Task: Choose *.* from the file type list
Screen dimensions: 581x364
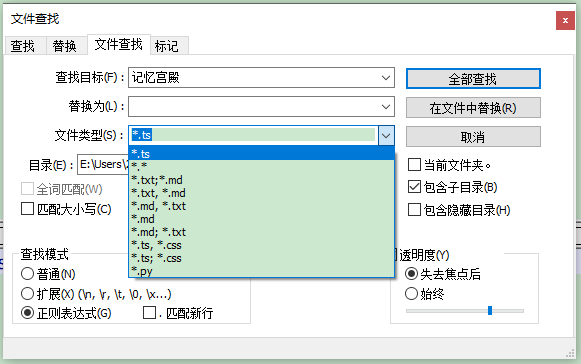Action: pos(261,167)
